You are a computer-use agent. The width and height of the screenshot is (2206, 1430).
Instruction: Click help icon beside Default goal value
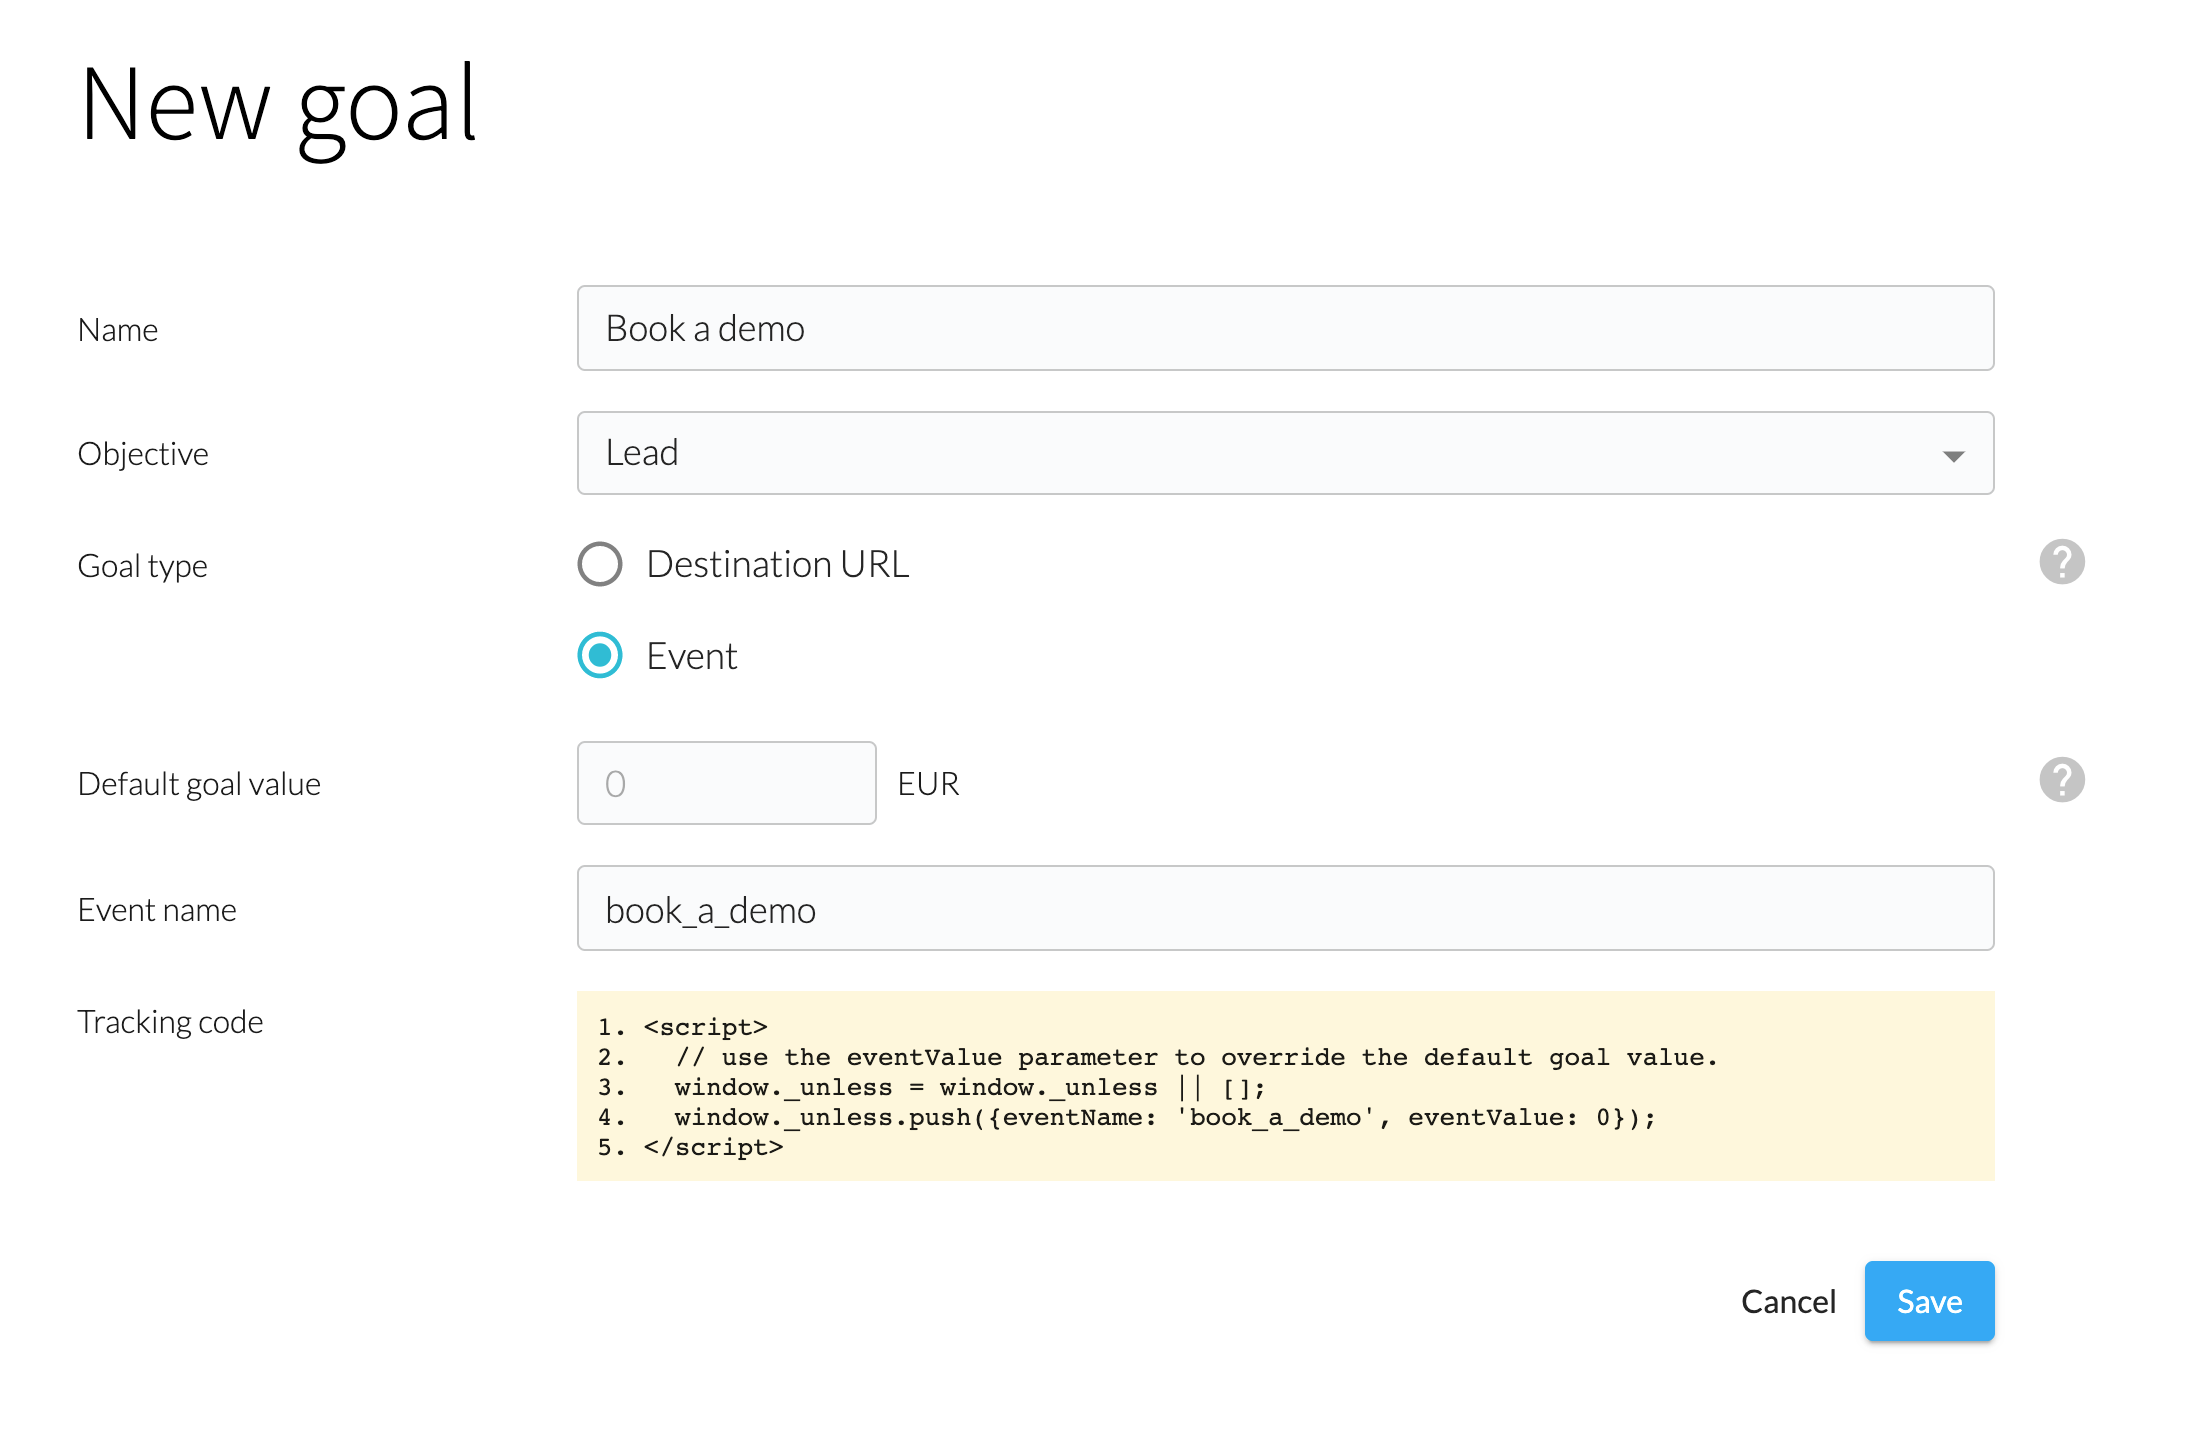[x=2061, y=780]
